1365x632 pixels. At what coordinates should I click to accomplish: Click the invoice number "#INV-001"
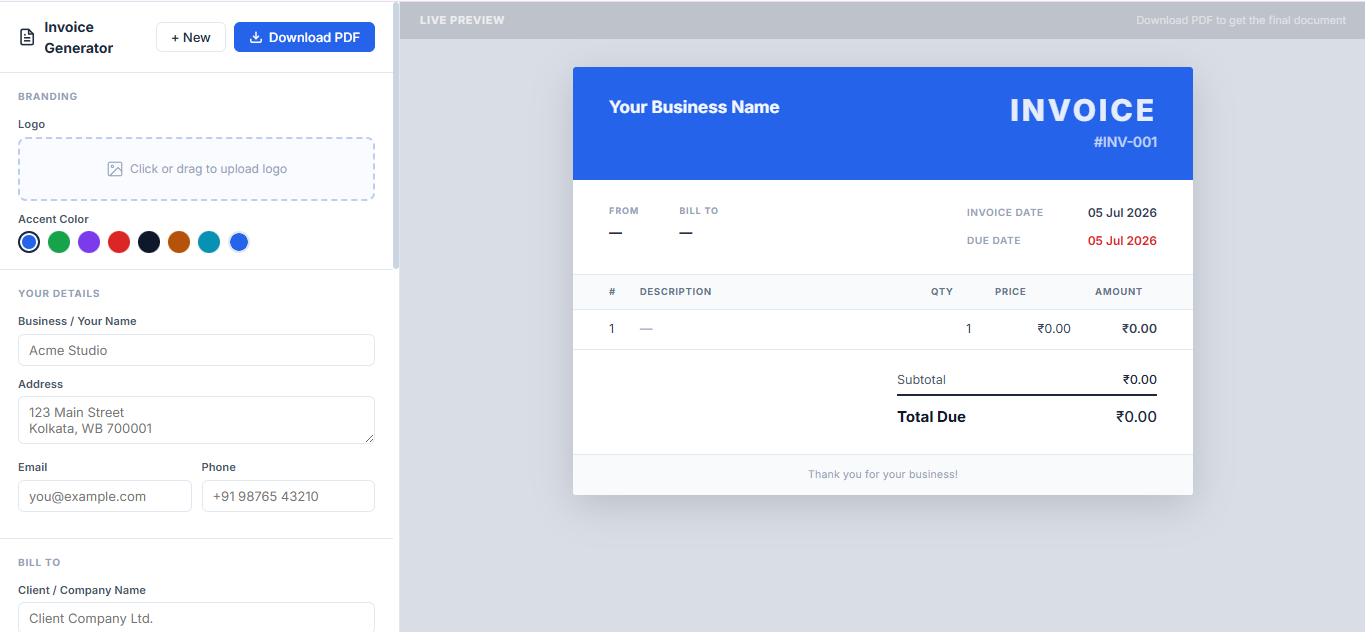coord(1126,142)
